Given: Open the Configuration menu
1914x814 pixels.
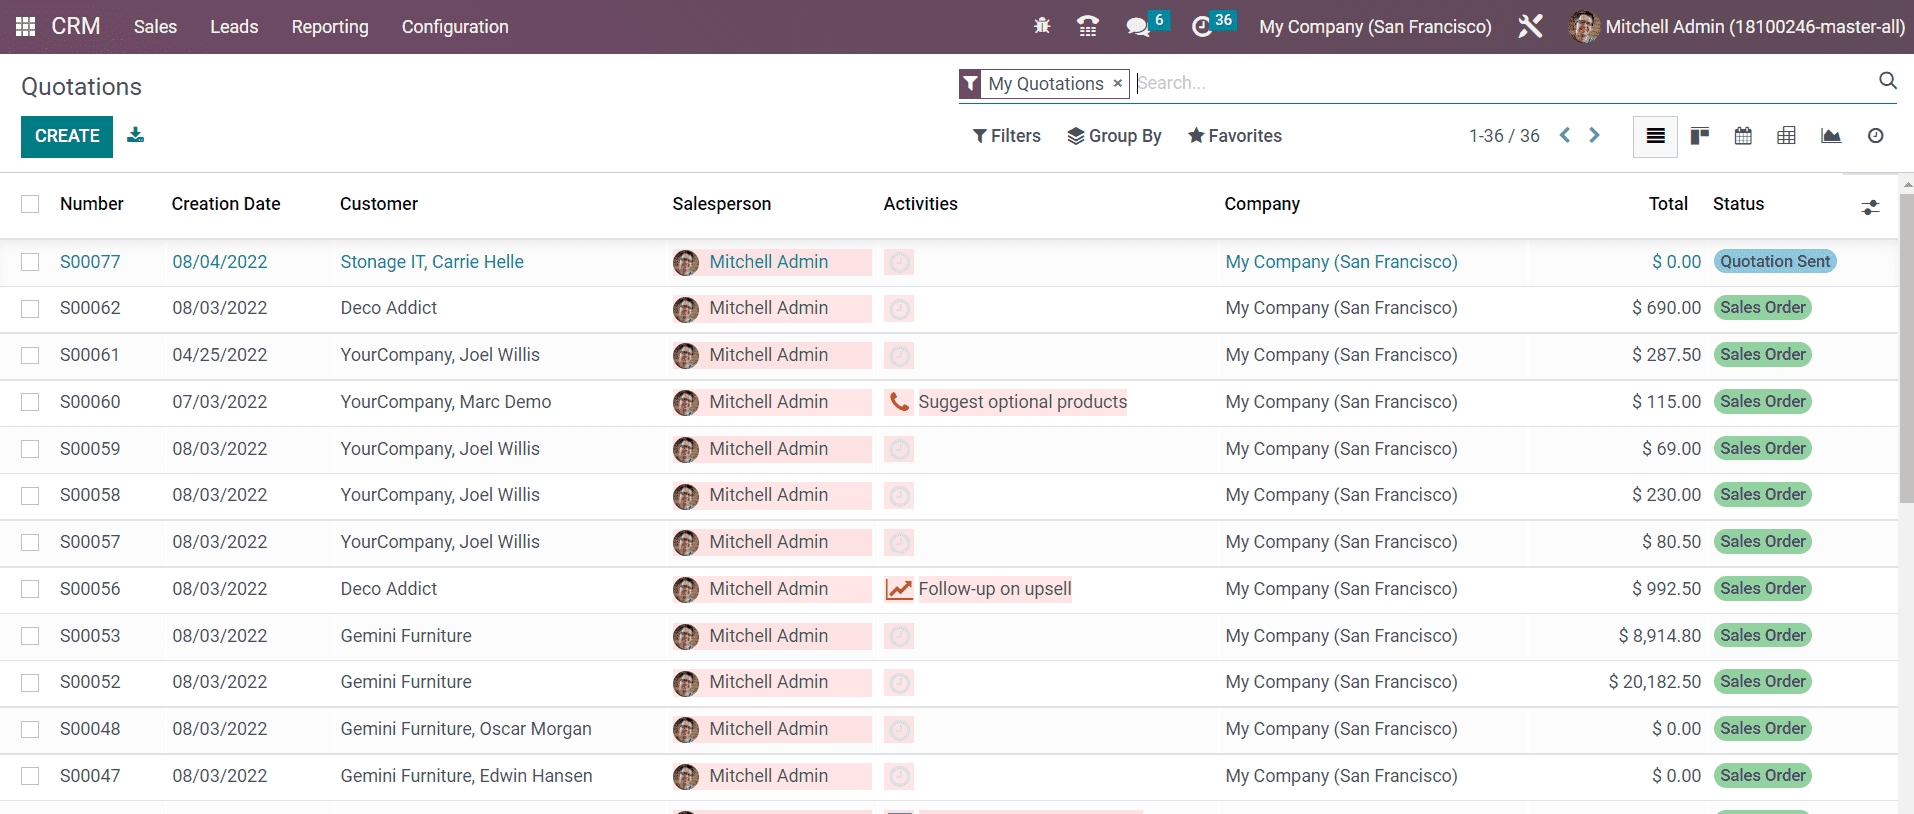Looking at the screenshot, I should (455, 27).
